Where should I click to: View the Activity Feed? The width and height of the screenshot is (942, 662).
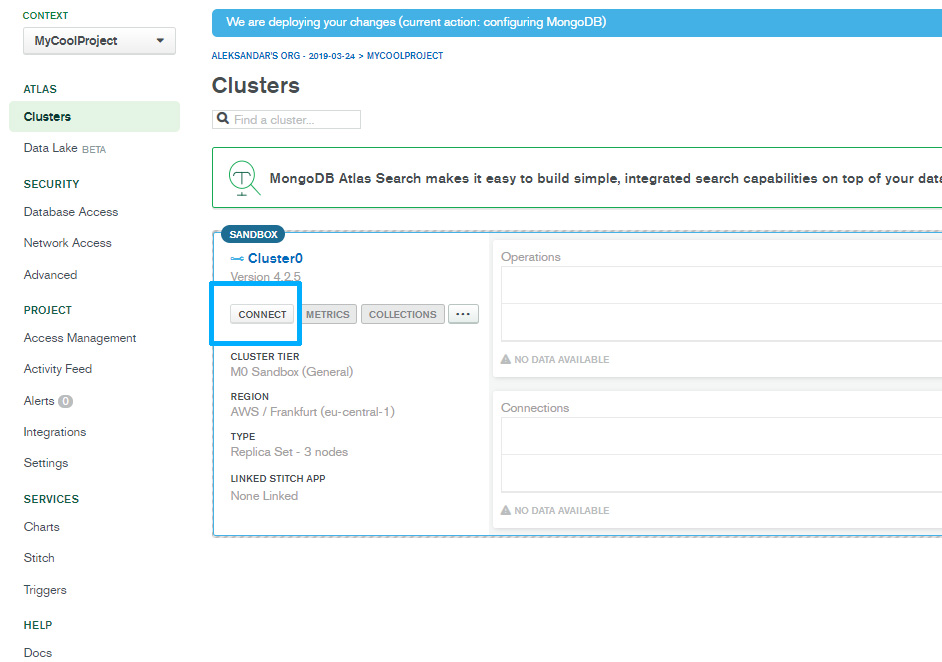pyautogui.click(x=58, y=369)
